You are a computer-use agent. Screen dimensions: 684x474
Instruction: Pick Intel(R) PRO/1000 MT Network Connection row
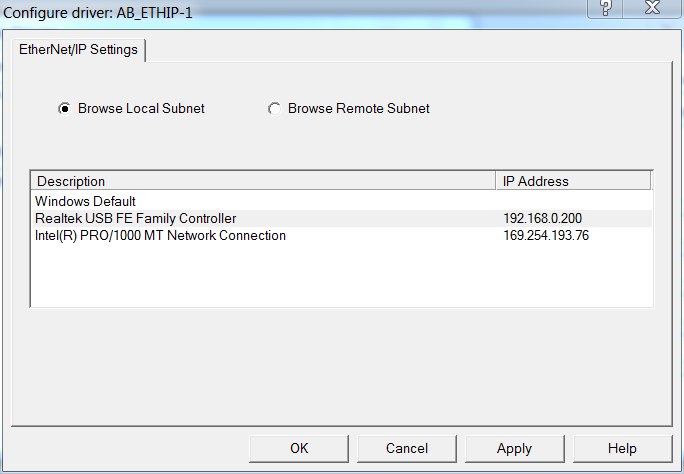click(160, 235)
